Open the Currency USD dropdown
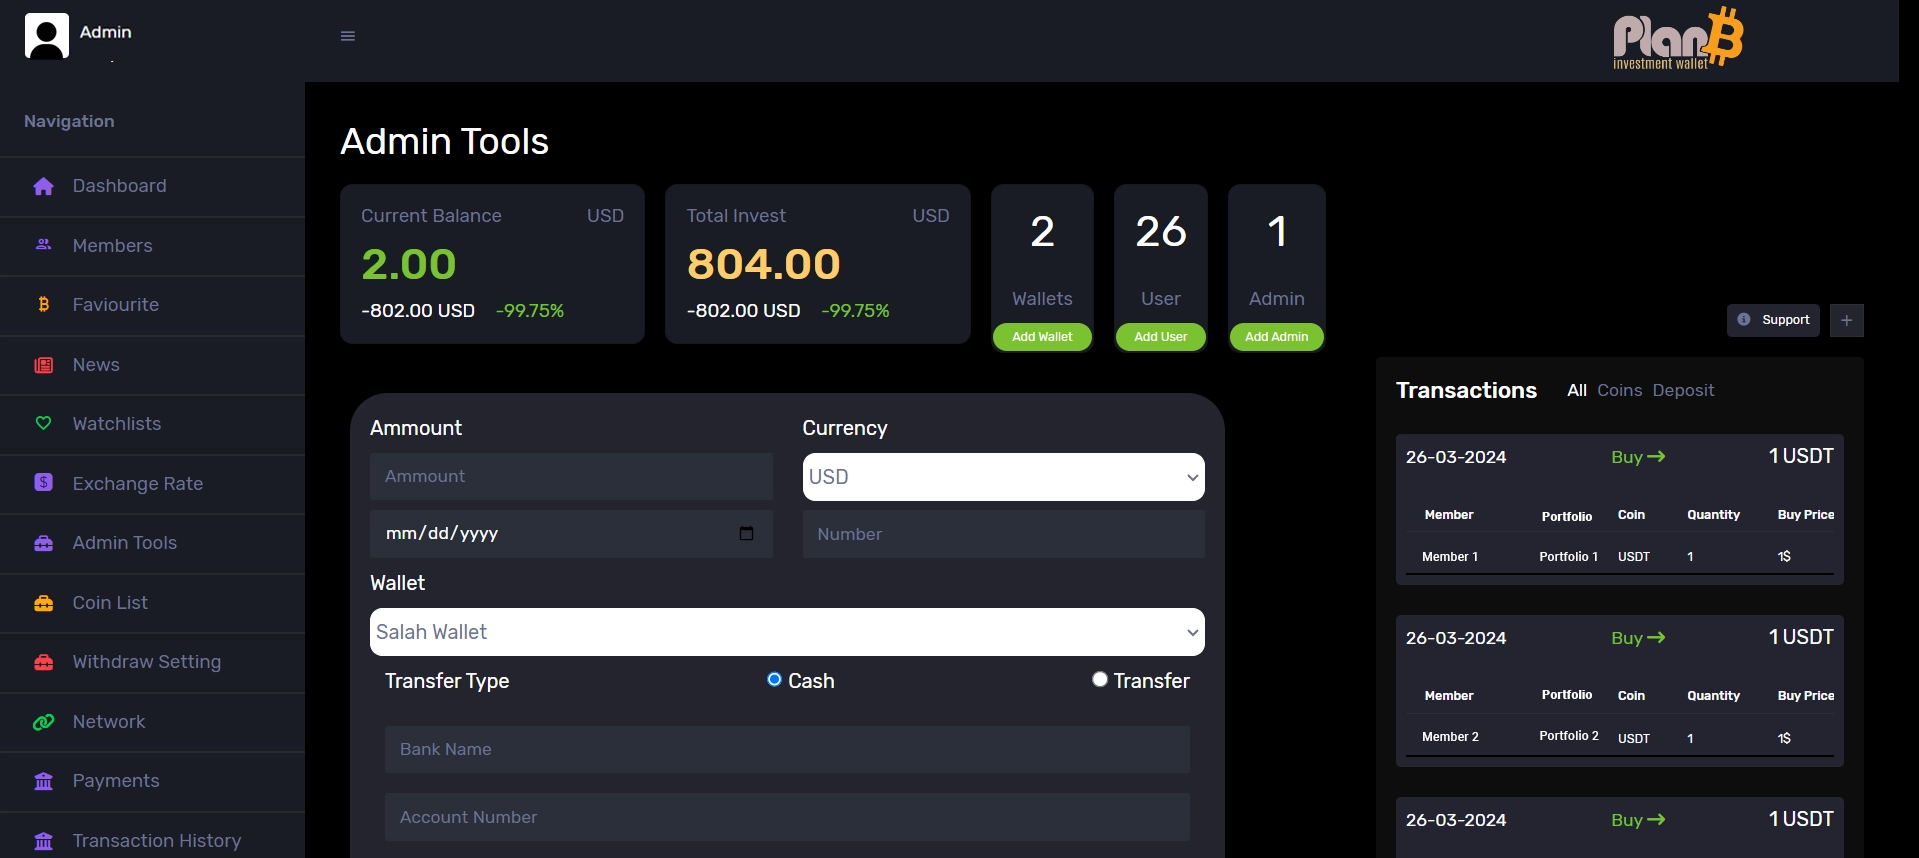1919x858 pixels. (x=1004, y=477)
